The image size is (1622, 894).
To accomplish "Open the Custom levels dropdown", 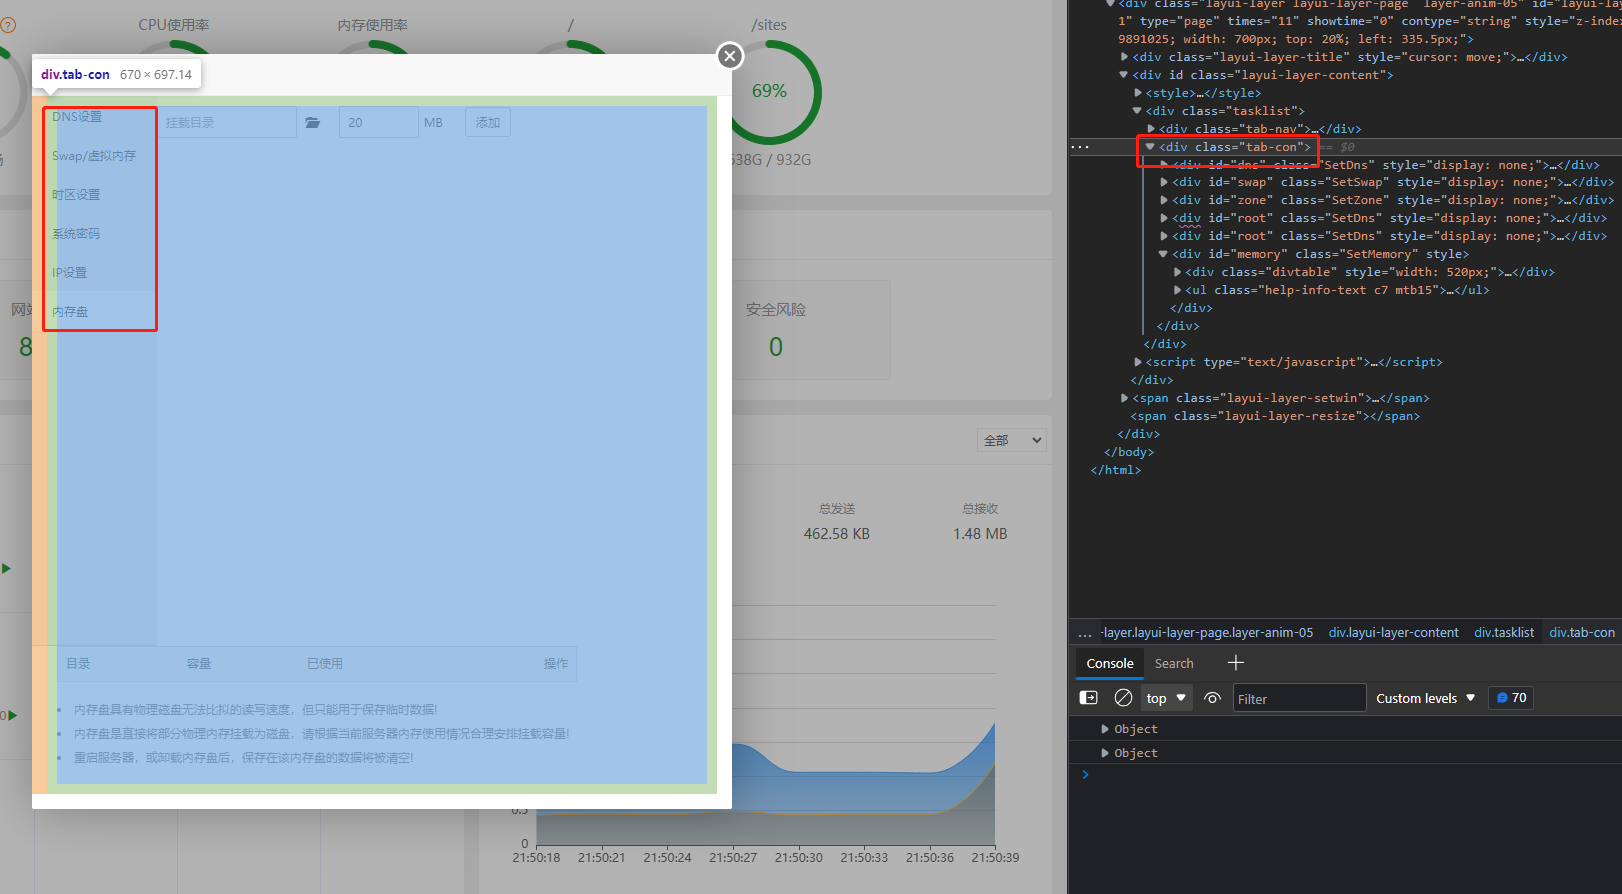I will click(1425, 698).
